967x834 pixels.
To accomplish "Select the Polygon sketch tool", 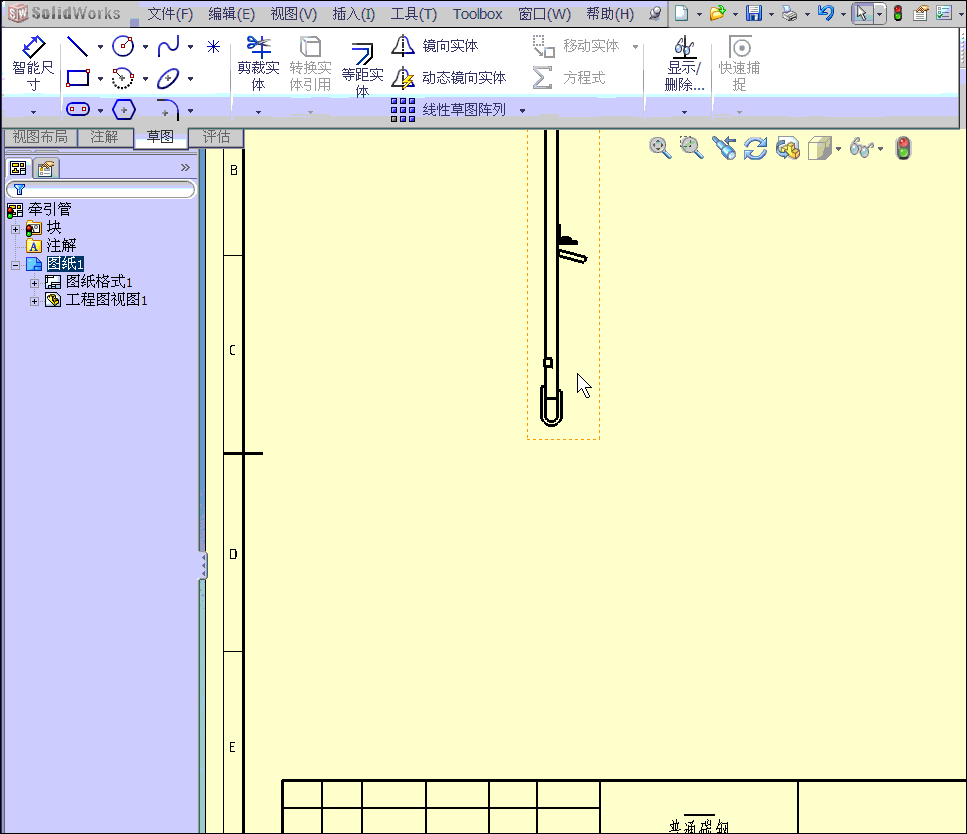I will pos(123,110).
